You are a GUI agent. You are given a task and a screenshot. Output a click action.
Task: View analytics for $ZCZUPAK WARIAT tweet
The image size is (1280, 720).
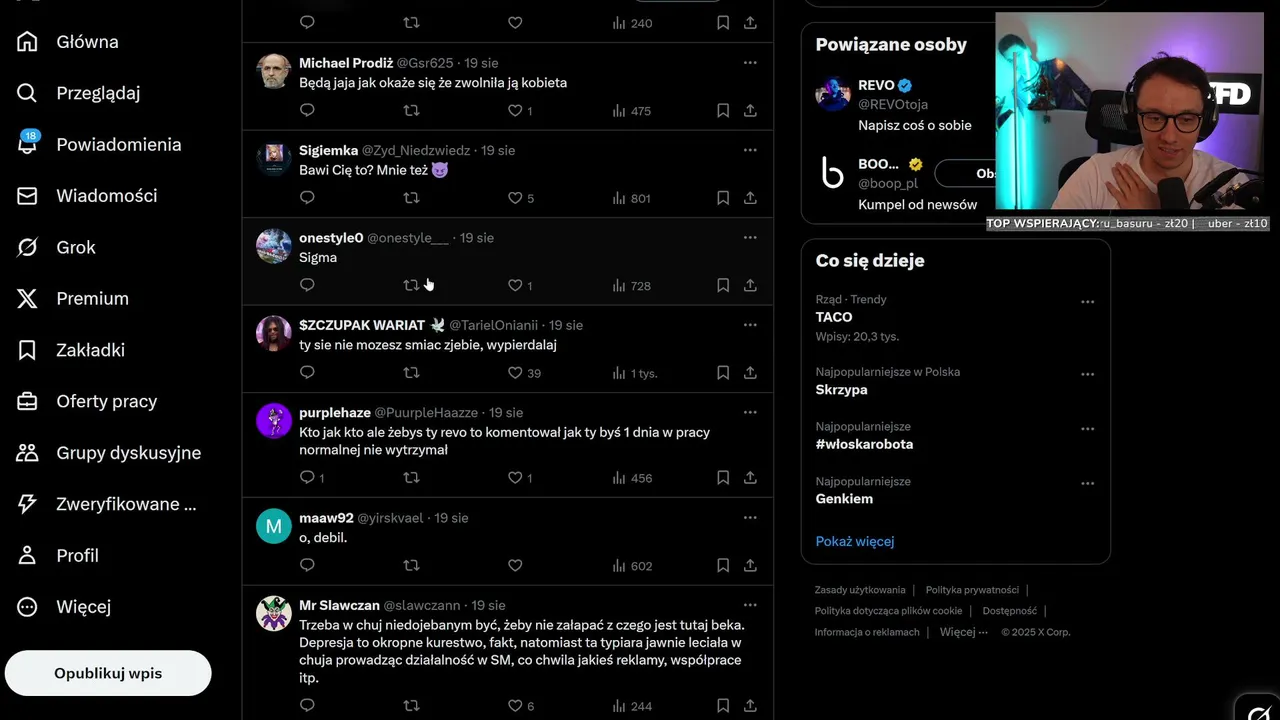coord(634,373)
